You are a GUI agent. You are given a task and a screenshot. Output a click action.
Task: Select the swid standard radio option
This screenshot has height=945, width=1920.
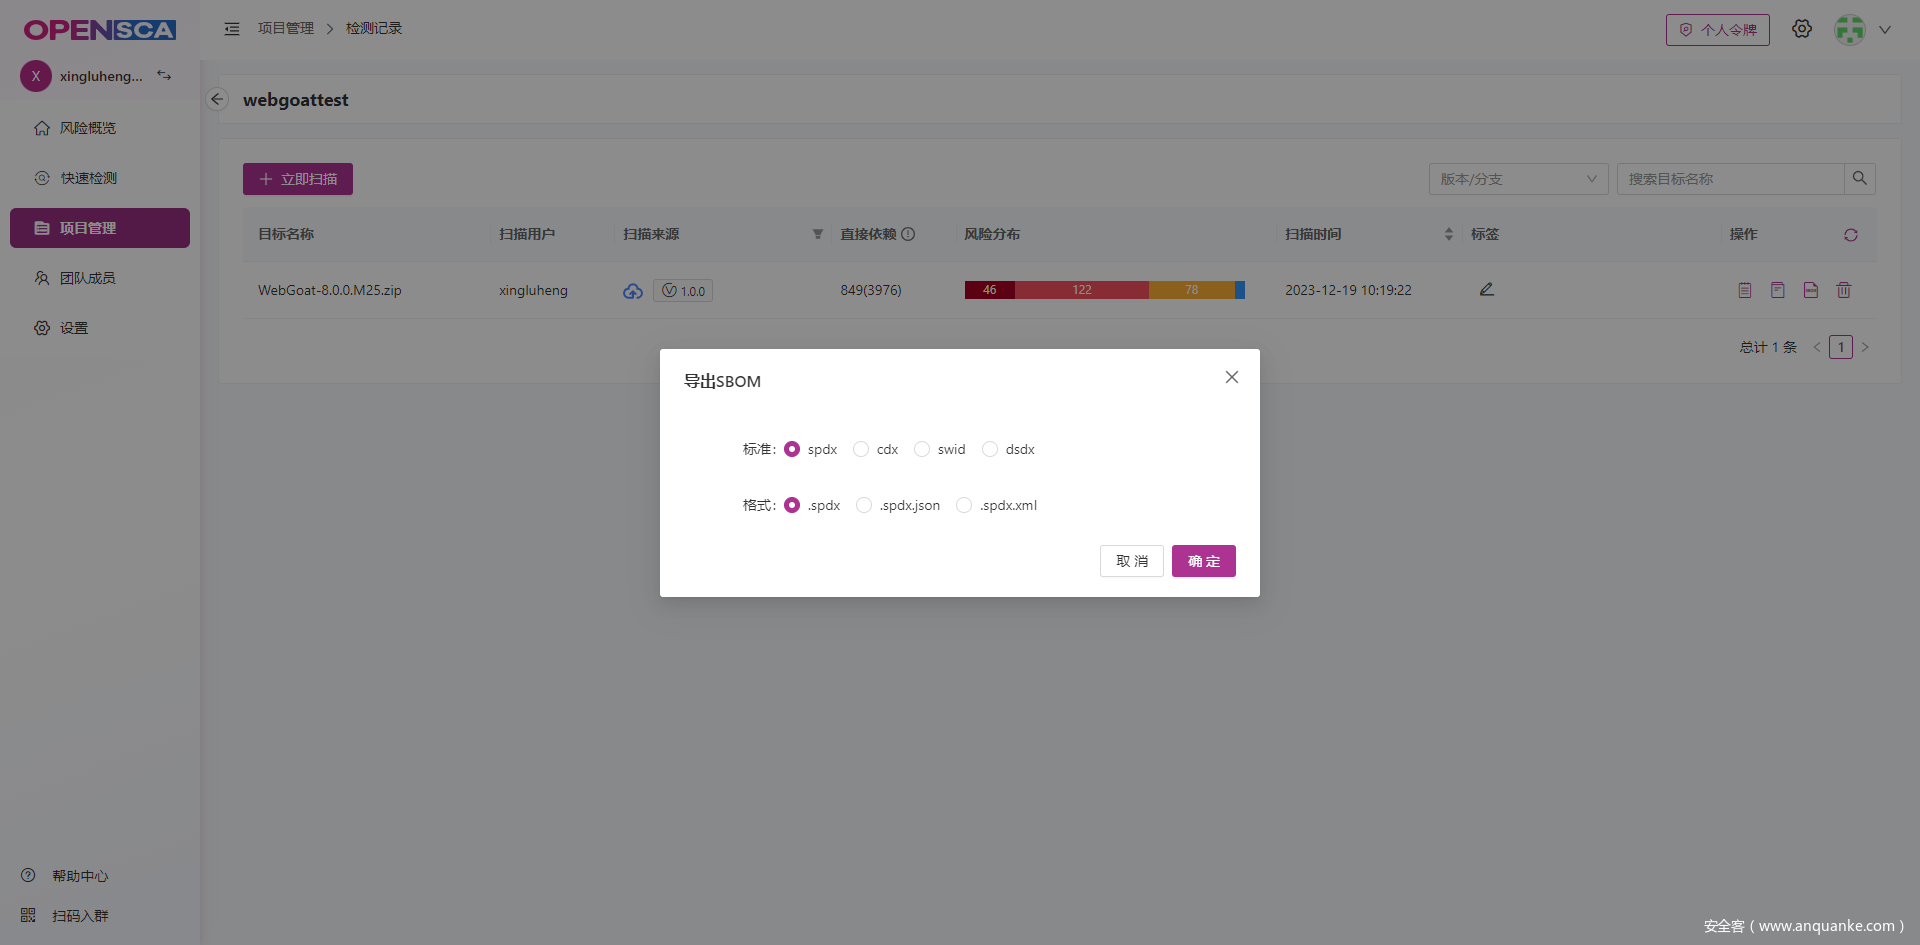pos(922,449)
